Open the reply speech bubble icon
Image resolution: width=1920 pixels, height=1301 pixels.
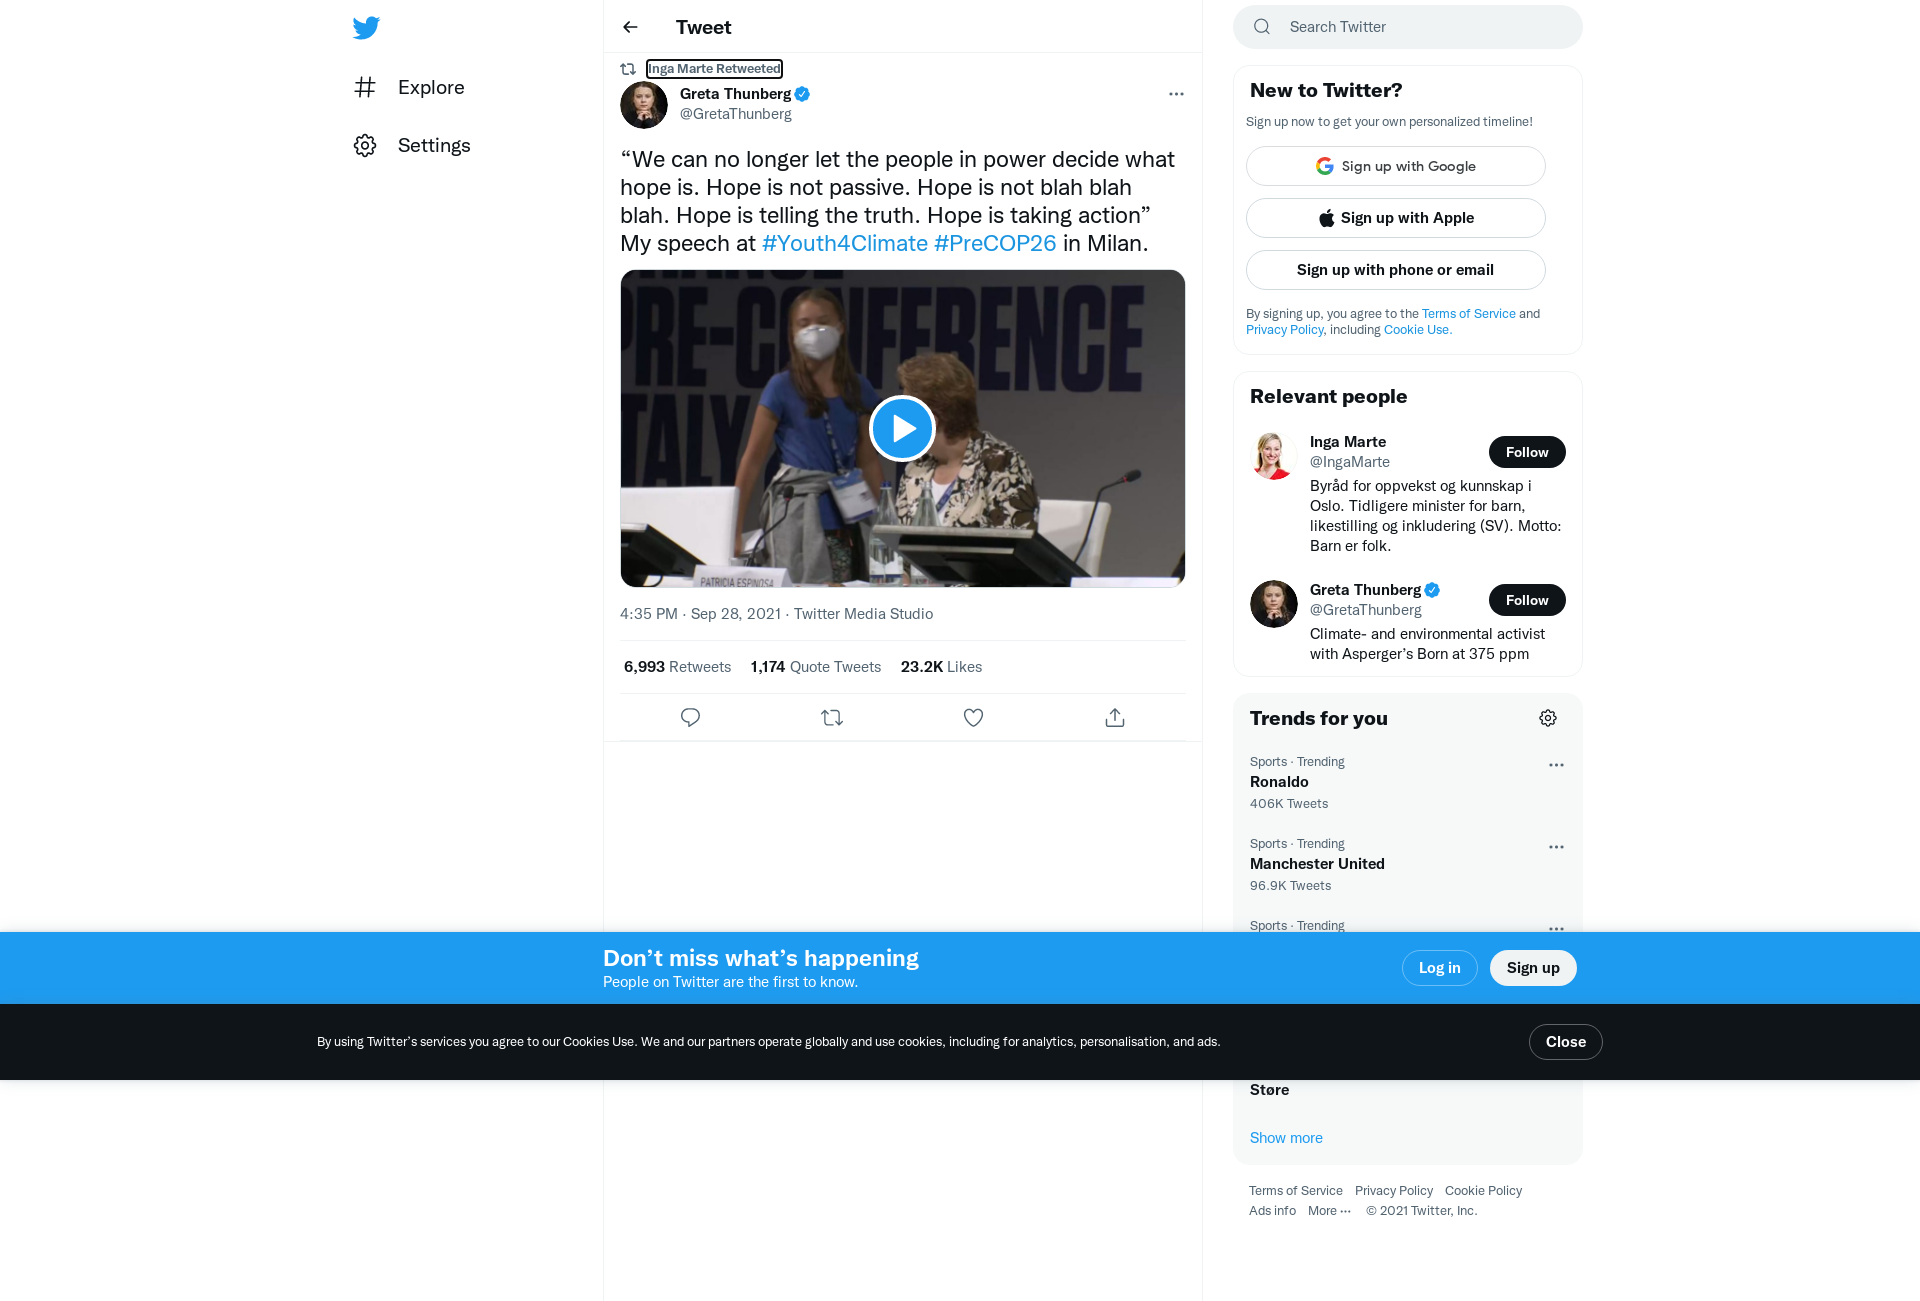click(690, 717)
